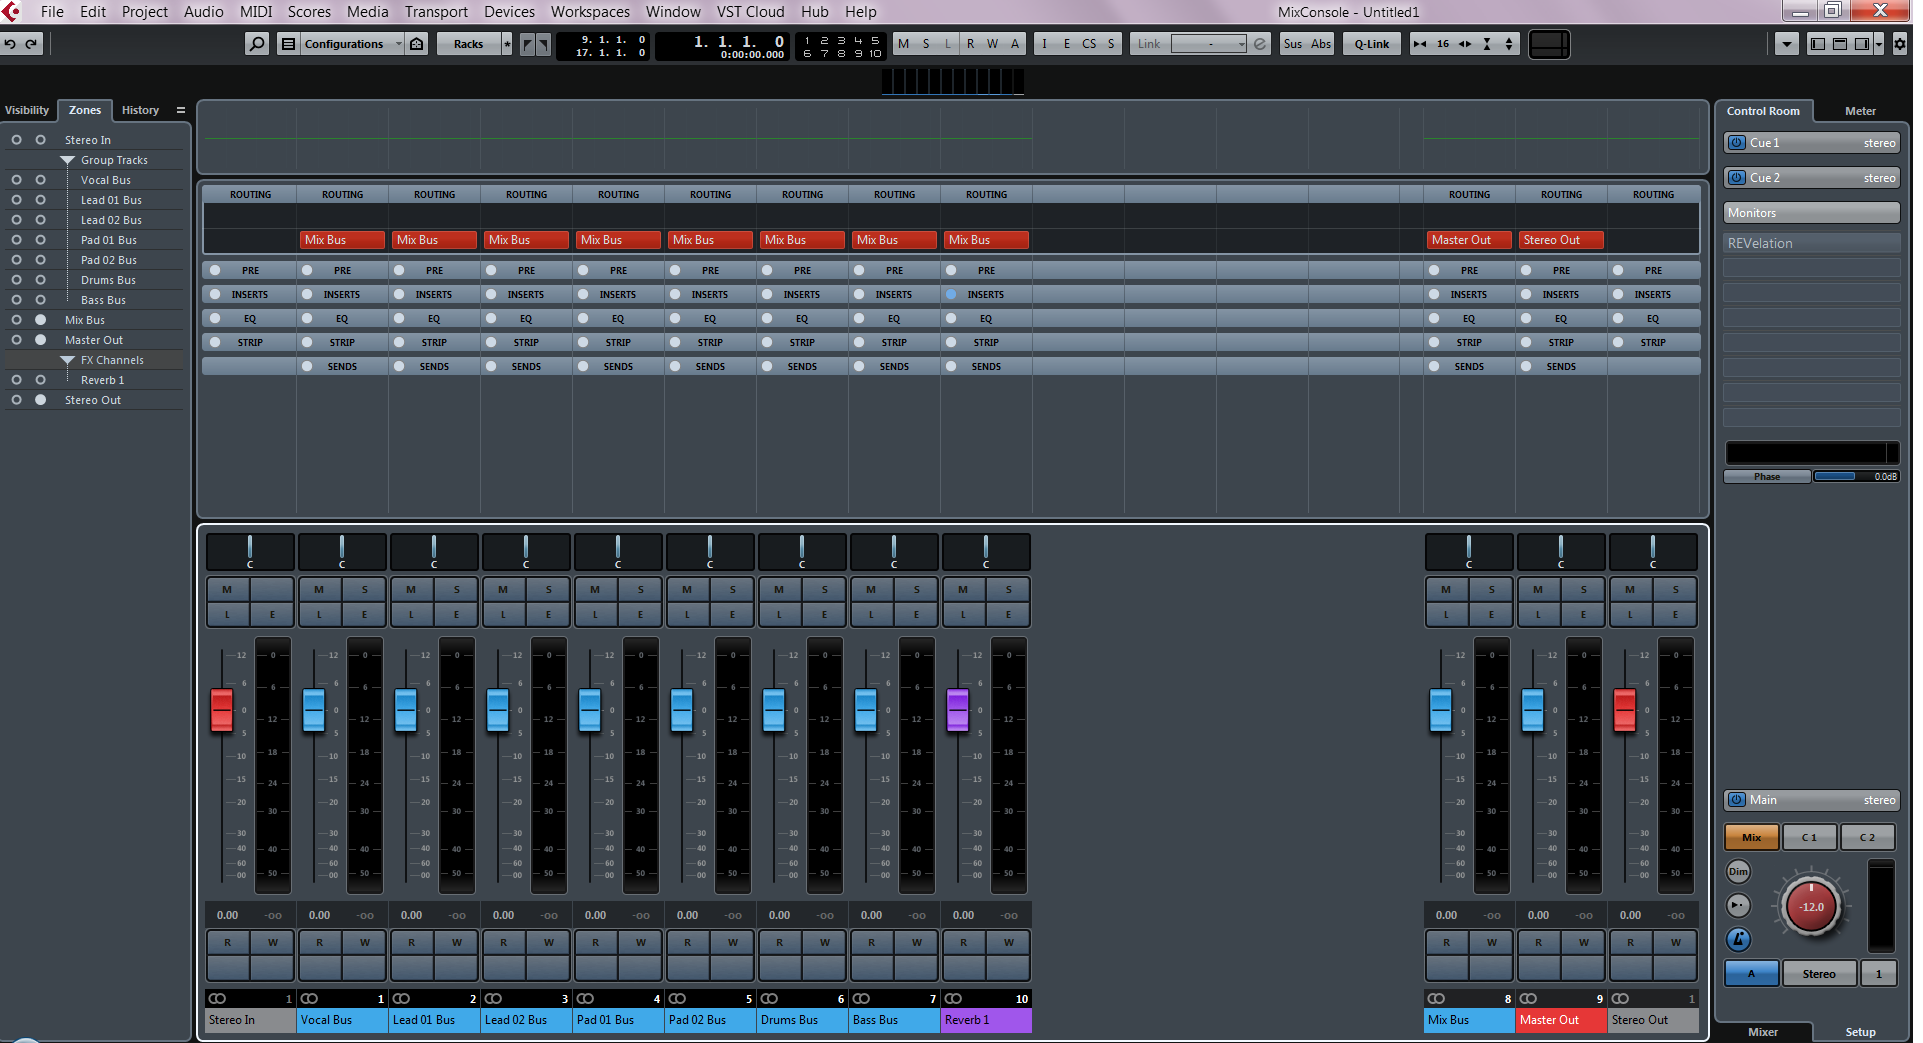The height and width of the screenshot is (1043, 1923).
Task: Toggle the Stereo In left zone dot in Zones
Action: (16, 140)
